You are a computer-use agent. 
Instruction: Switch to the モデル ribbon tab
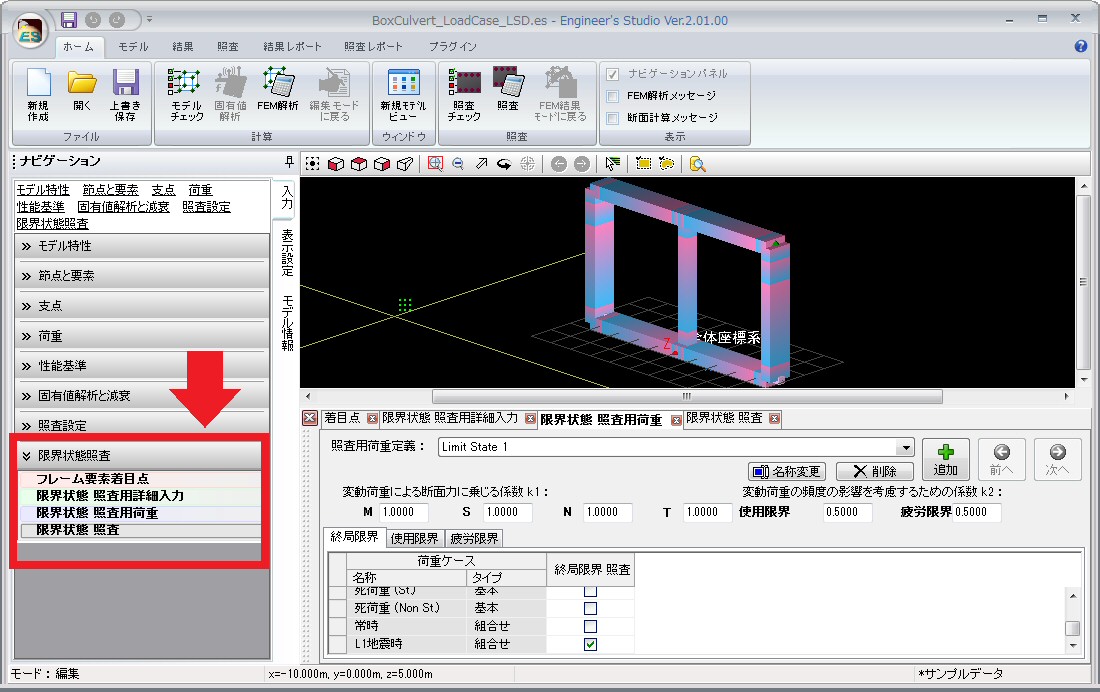(x=133, y=46)
